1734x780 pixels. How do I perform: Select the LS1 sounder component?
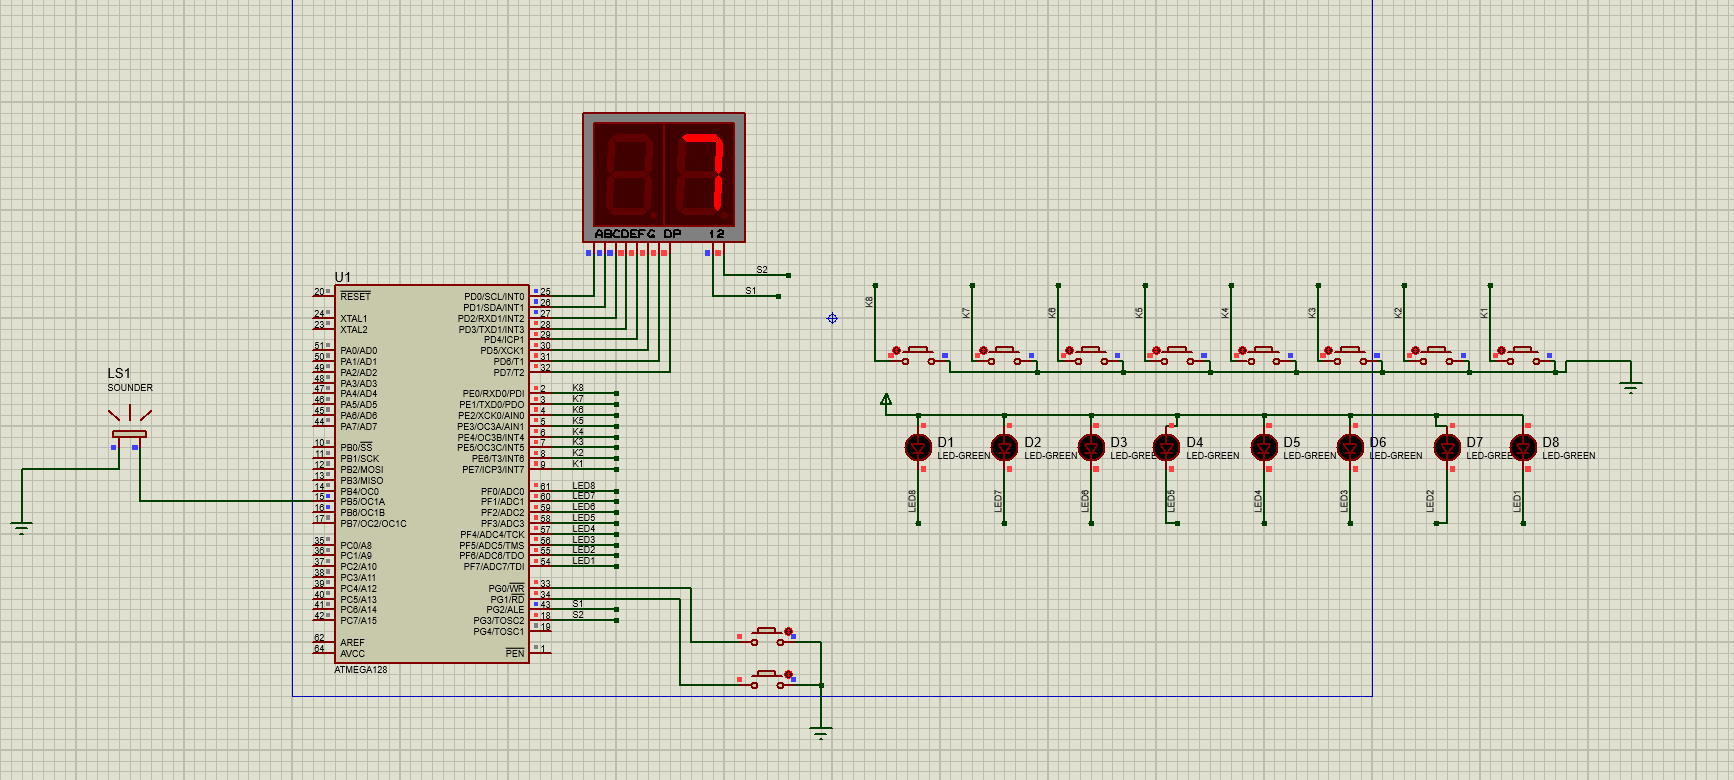point(129,432)
